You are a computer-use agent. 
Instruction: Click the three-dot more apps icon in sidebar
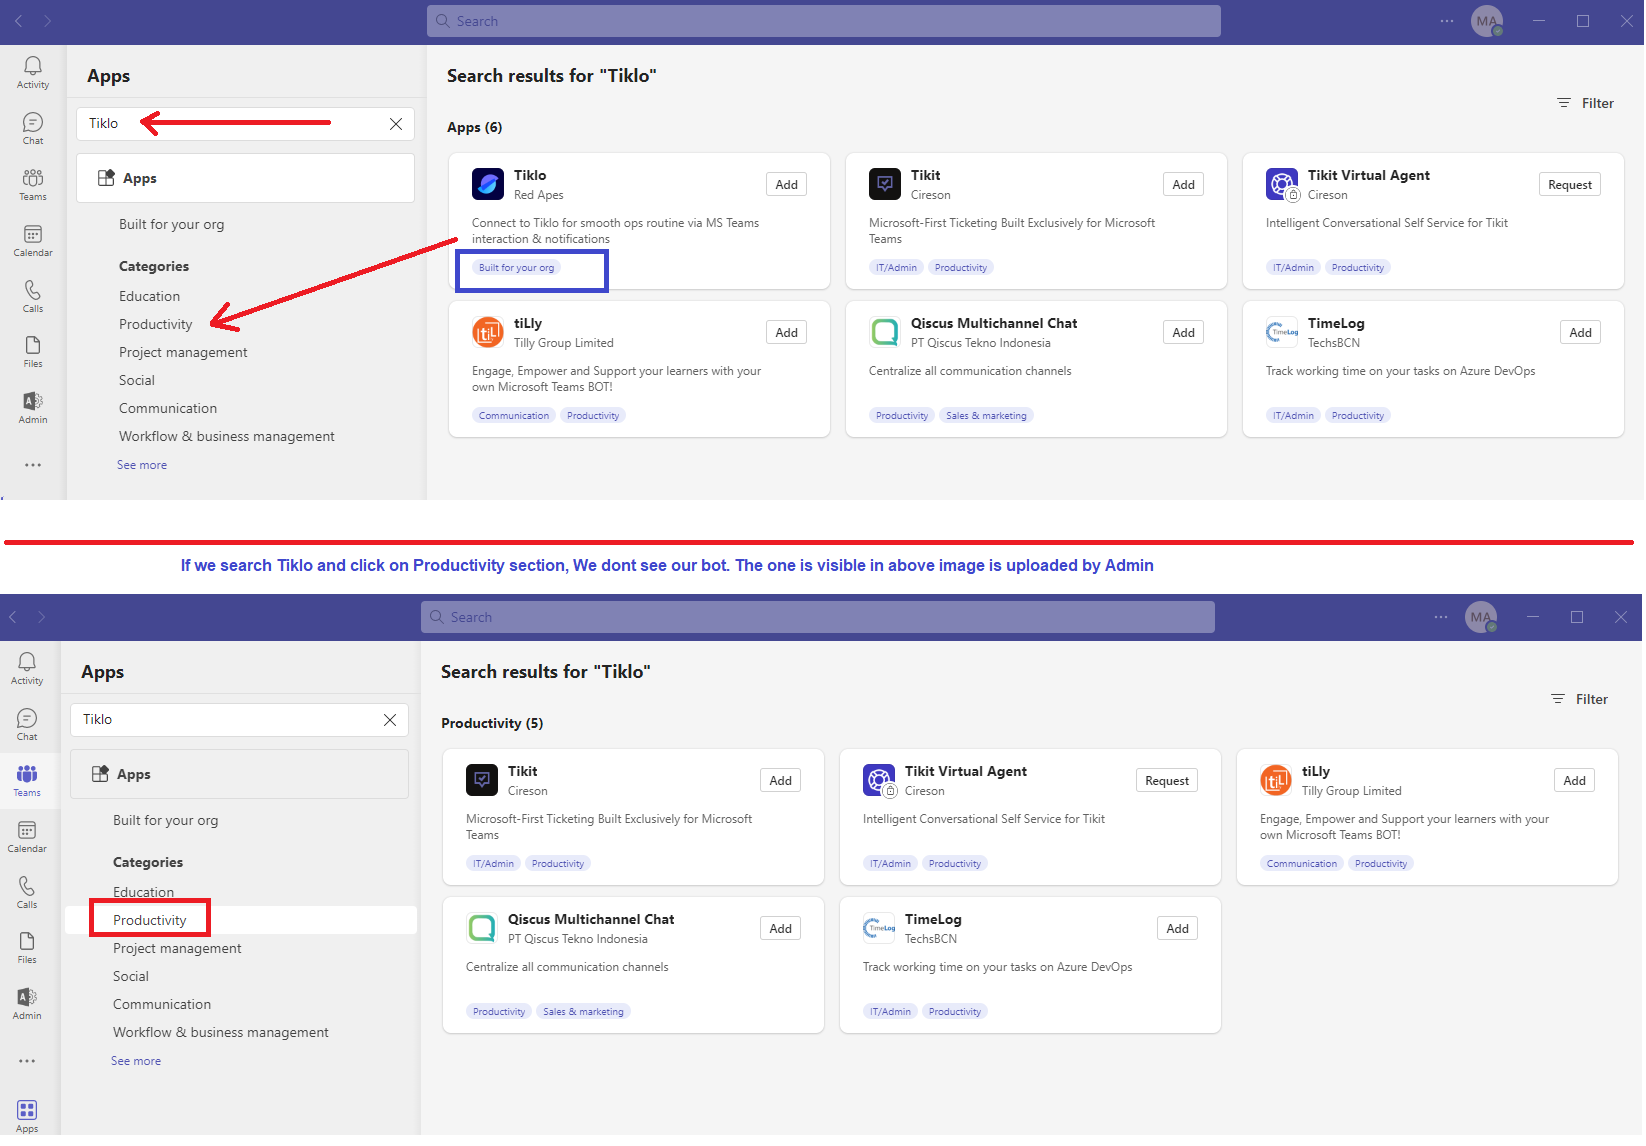[32, 464]
